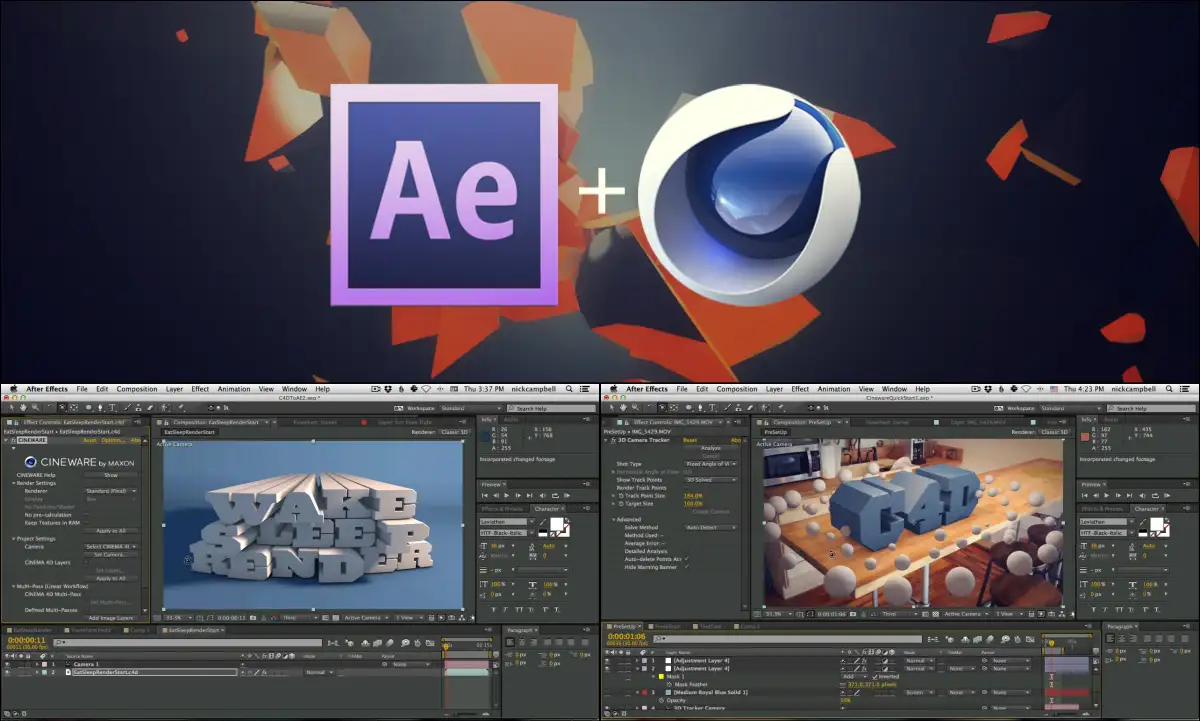Select the Type tool in left window toolbar
1200x721 pixels.
point(111,408)
